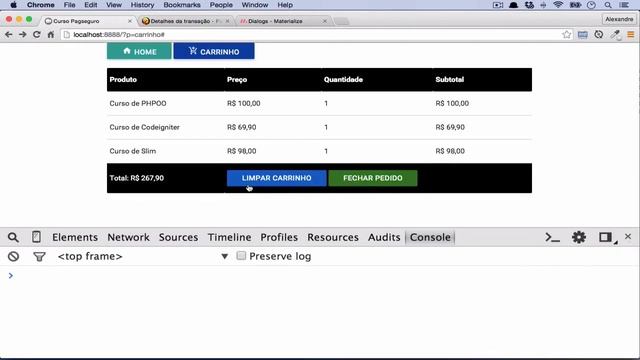Open the View menu
640x360 pixels.
click(x=114, y=5)
